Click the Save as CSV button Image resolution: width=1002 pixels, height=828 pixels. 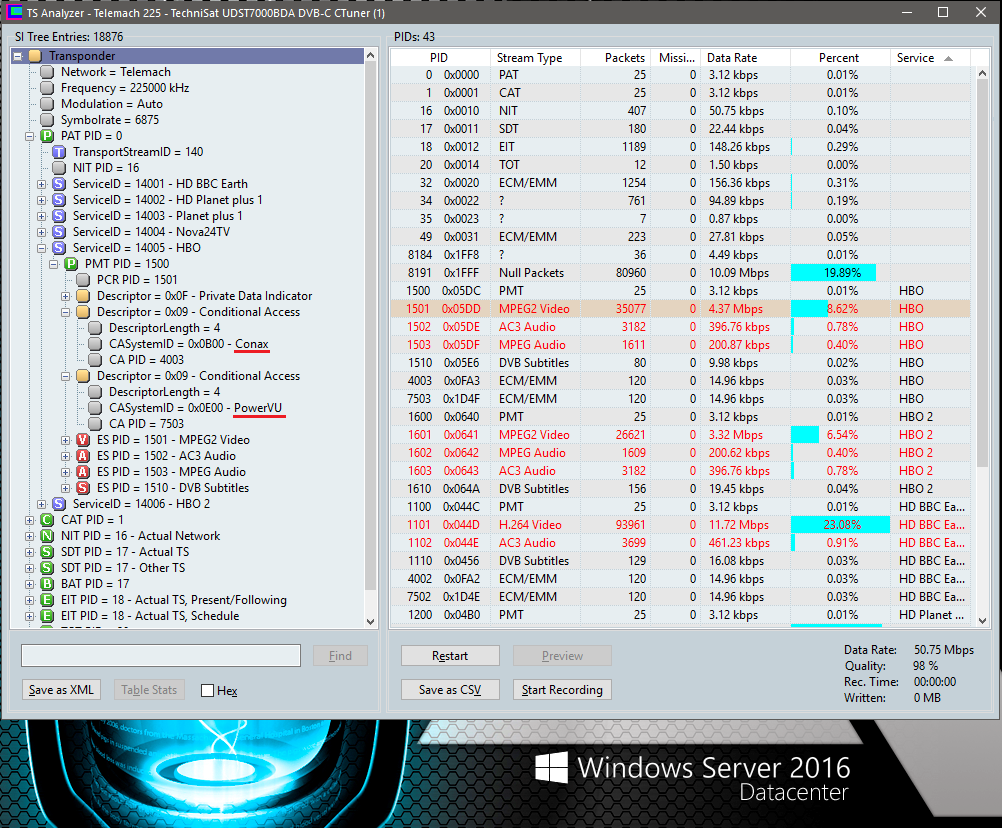tap(450, 690)
